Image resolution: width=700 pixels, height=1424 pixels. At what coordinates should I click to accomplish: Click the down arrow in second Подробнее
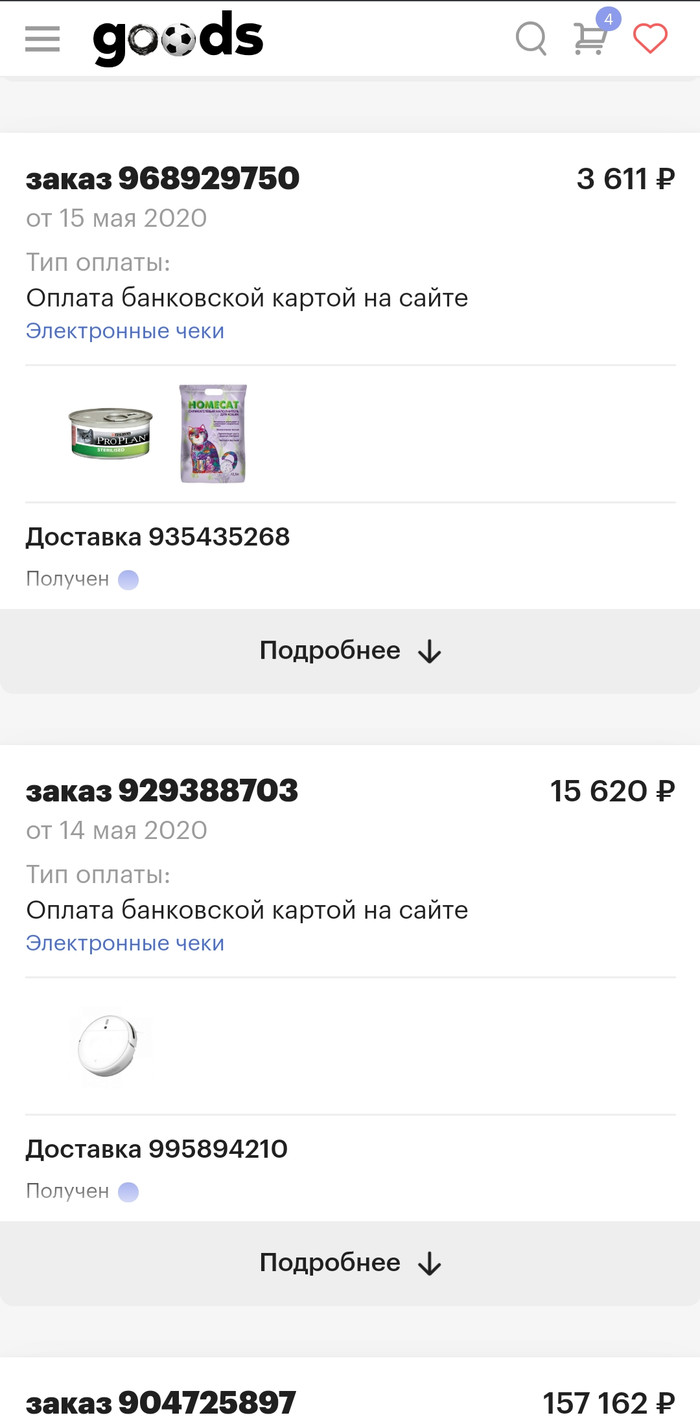click(x=429, y=1264)
